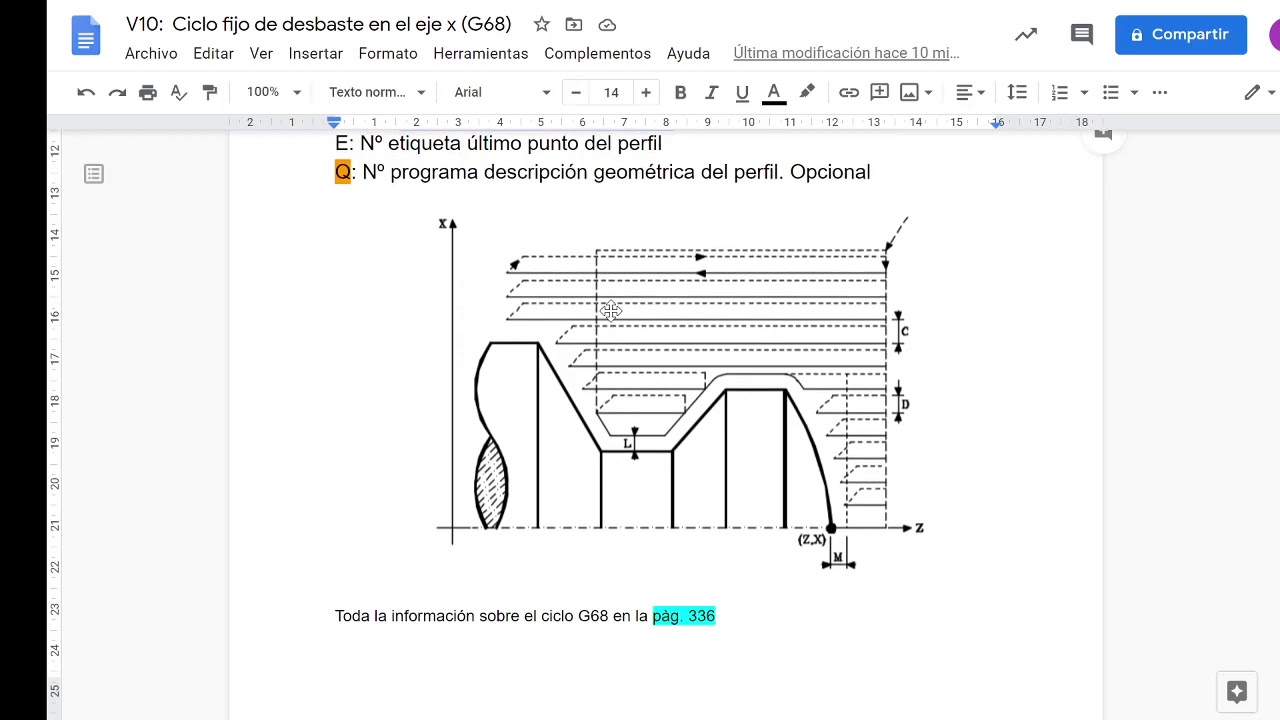Open the Herramientas menu
The width and height of the screenshot is (1280, 720).
(x=481, y=54)
